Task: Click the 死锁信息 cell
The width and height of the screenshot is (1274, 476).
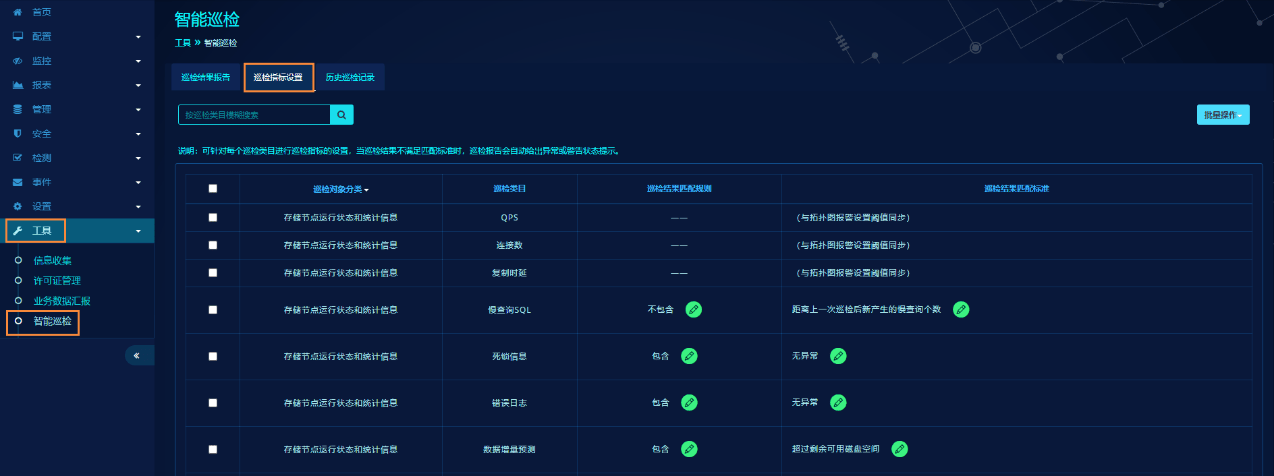Action: click(510, 355)
